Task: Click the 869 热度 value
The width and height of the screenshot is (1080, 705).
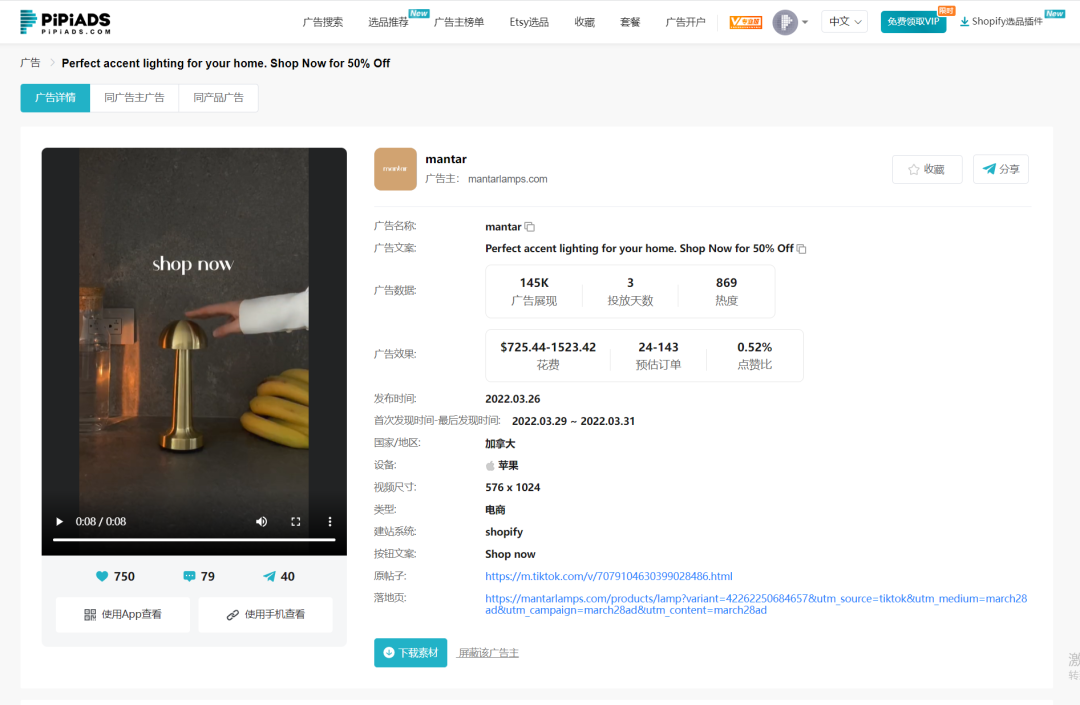Action: (726, 283)
